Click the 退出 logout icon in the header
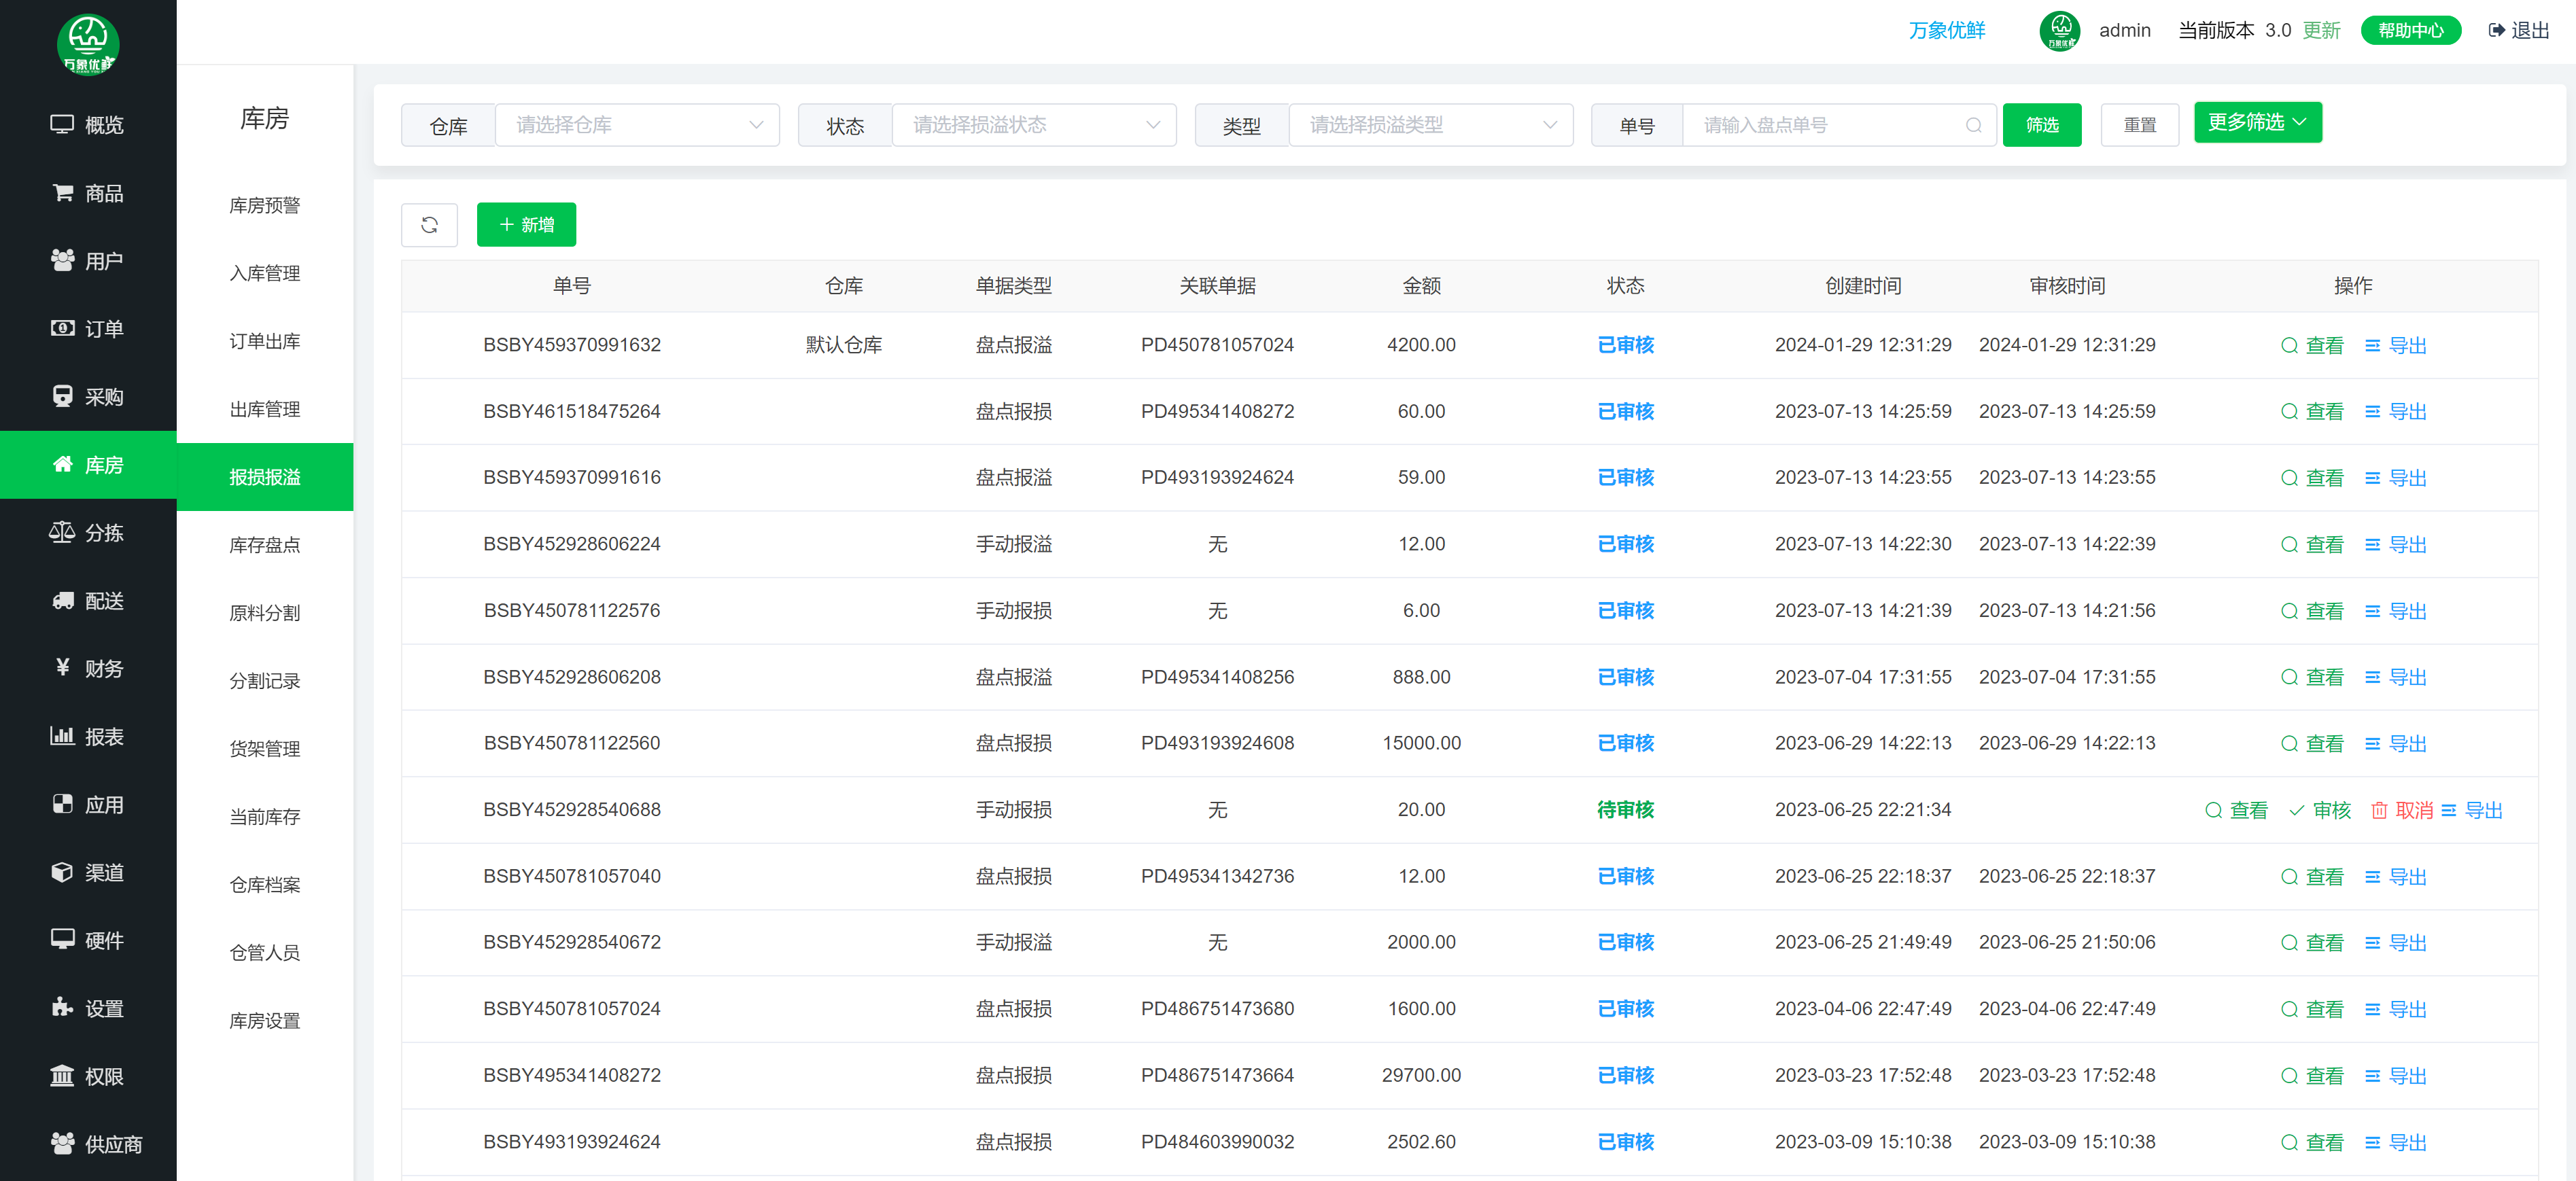 [x=2496, y=31]
